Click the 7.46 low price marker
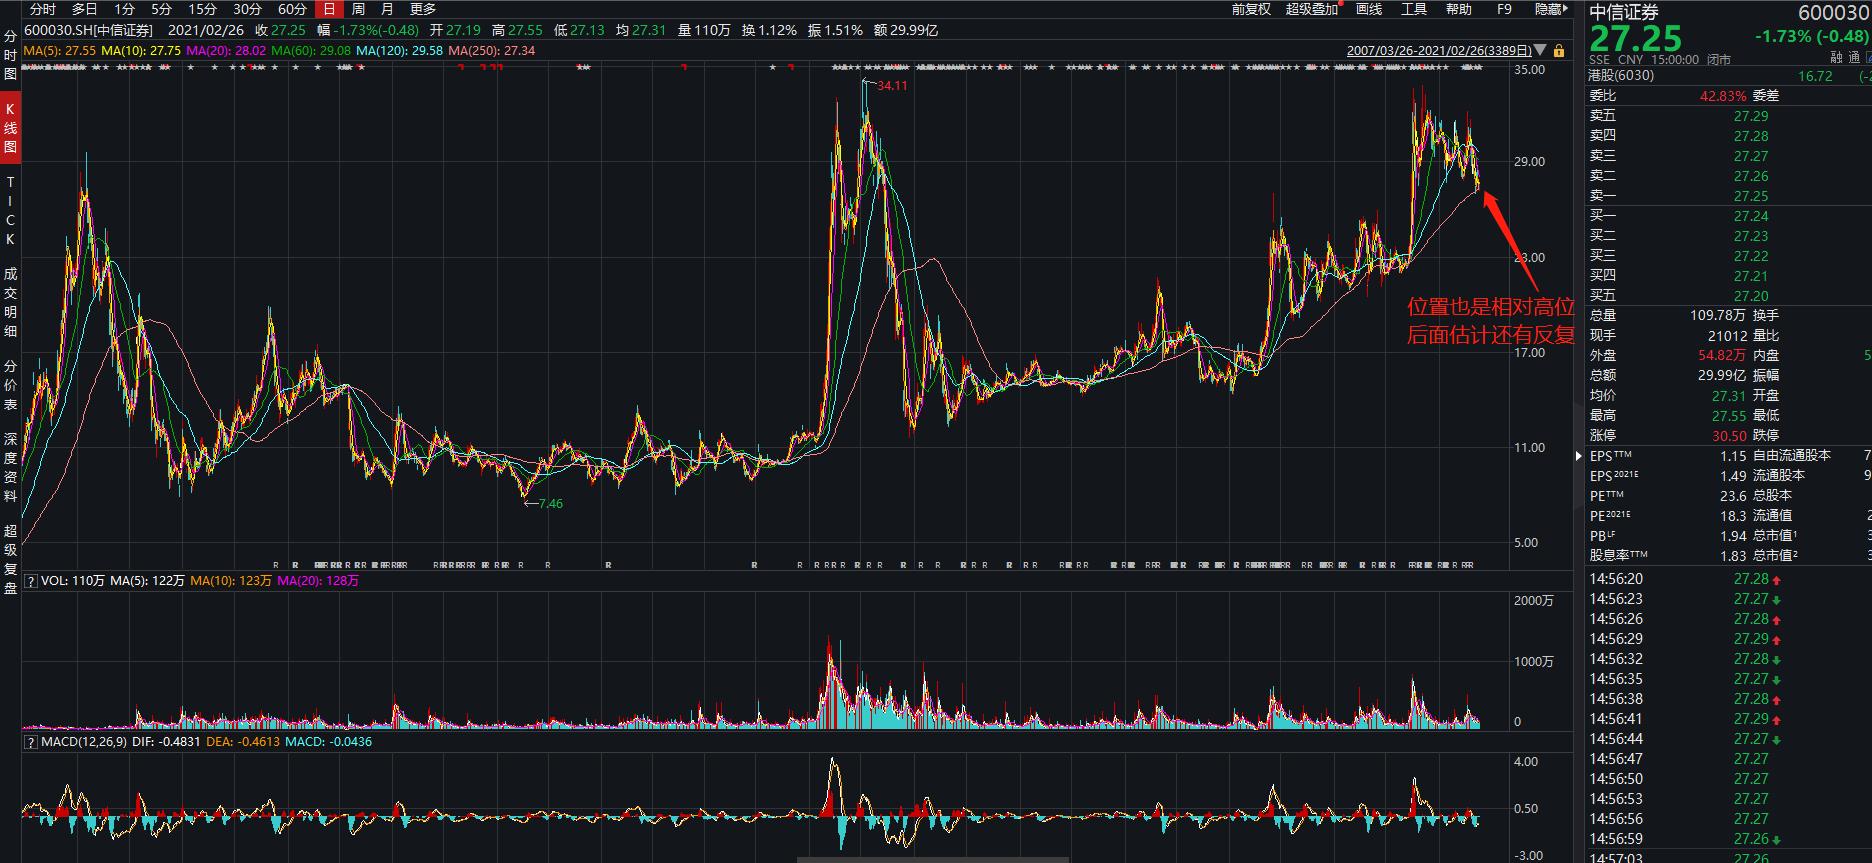This screenshot has width=1872, height=863. coord(550,504)
